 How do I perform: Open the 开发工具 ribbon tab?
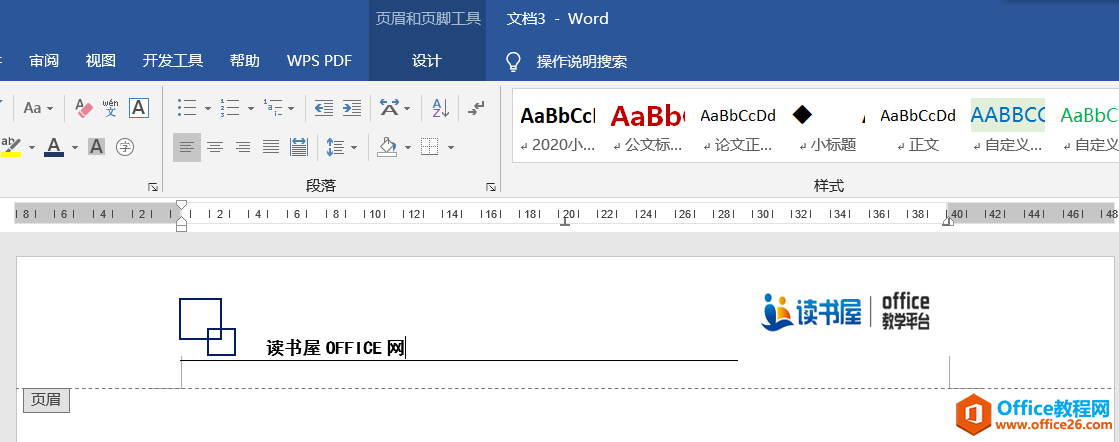pos(172,61)
